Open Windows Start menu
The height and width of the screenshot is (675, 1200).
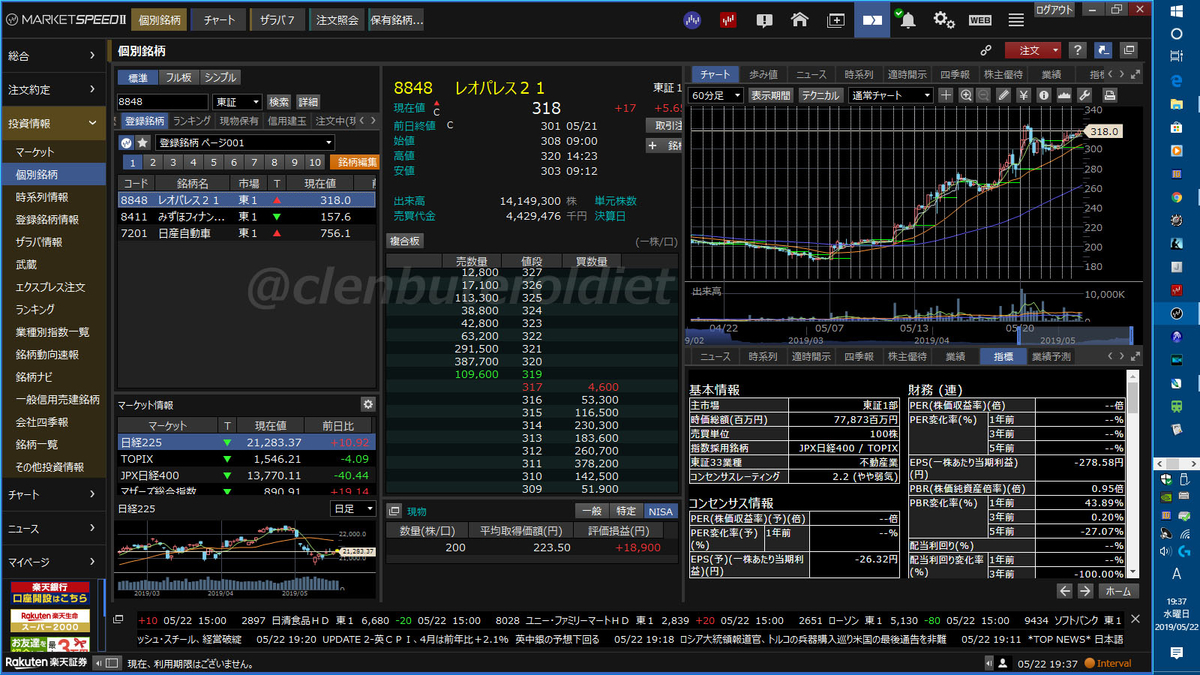pyautogui.click(x=1176, y=9)
